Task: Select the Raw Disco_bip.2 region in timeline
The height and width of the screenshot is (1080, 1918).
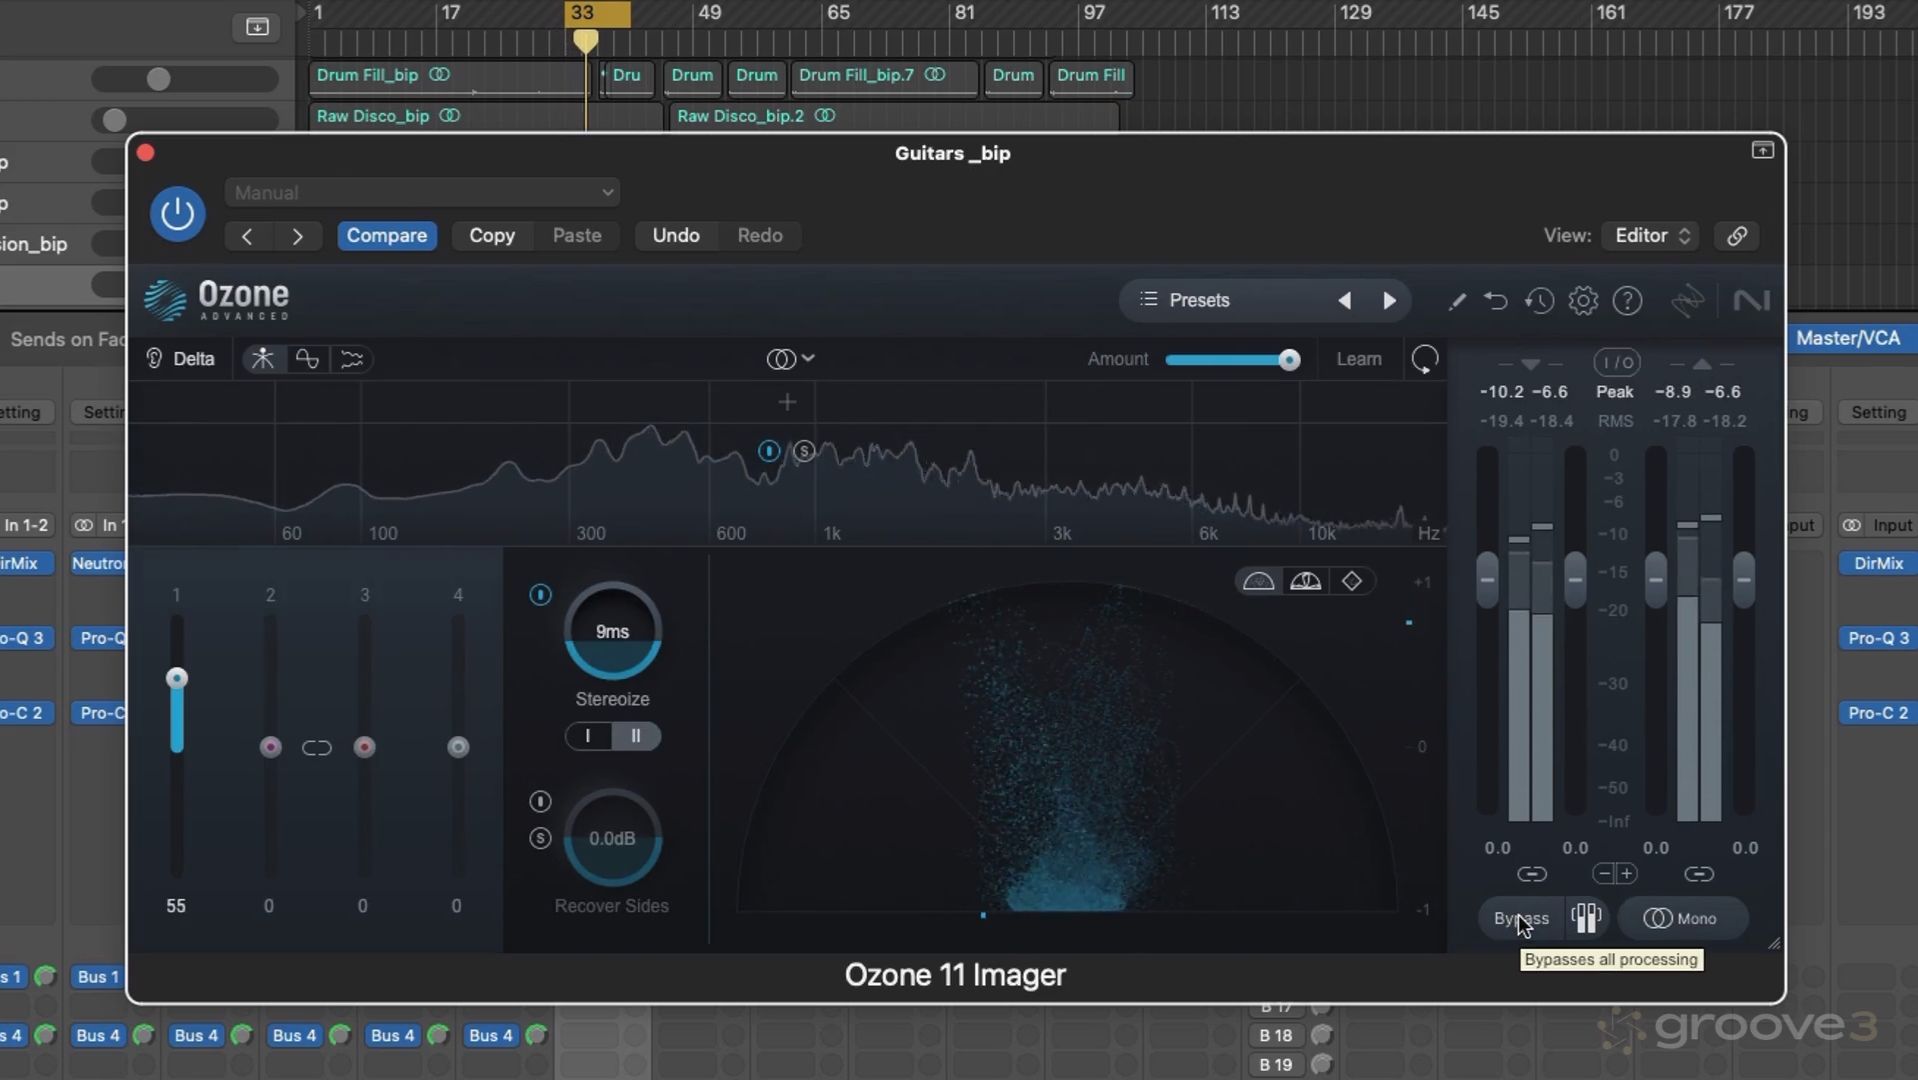Action: (x=892, y=116)
